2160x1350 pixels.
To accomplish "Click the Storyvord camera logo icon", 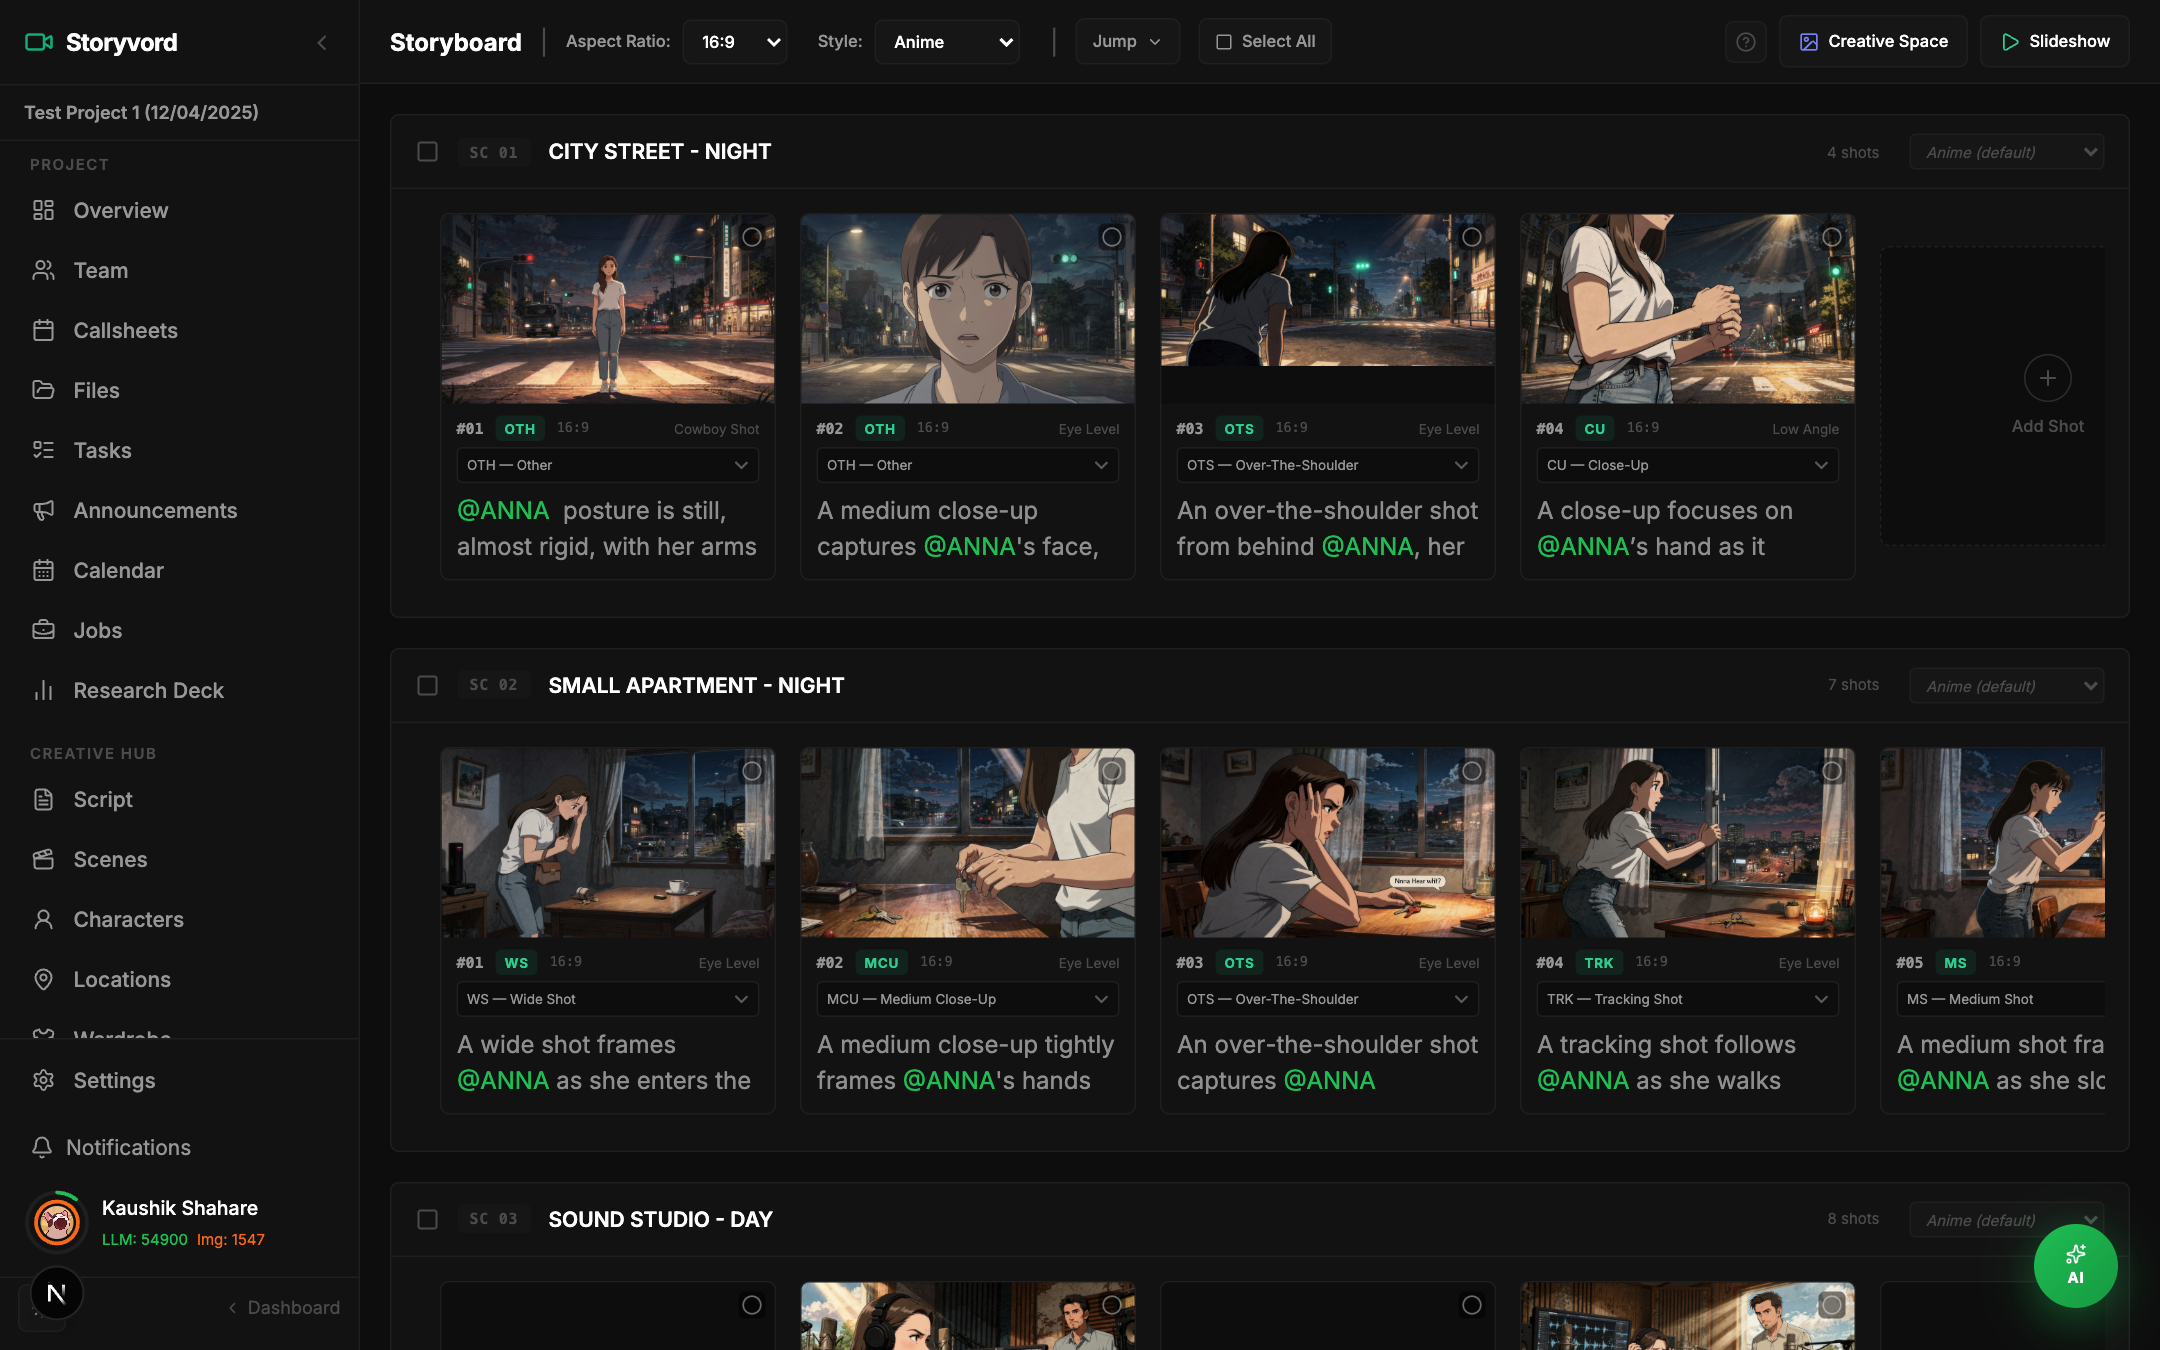I will tap(39, 42).
